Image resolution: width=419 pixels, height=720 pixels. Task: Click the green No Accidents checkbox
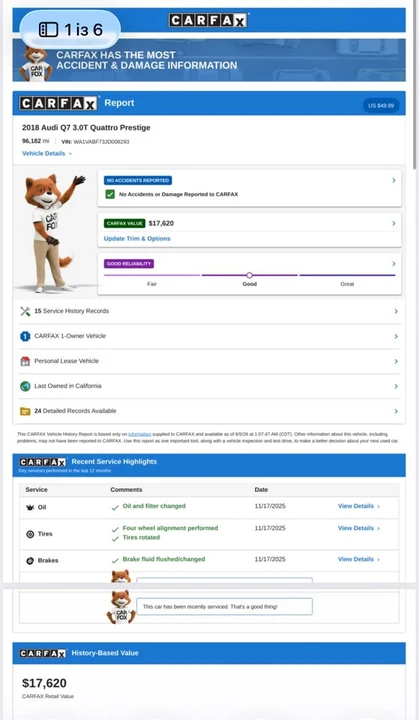click(x=110, y=194)
